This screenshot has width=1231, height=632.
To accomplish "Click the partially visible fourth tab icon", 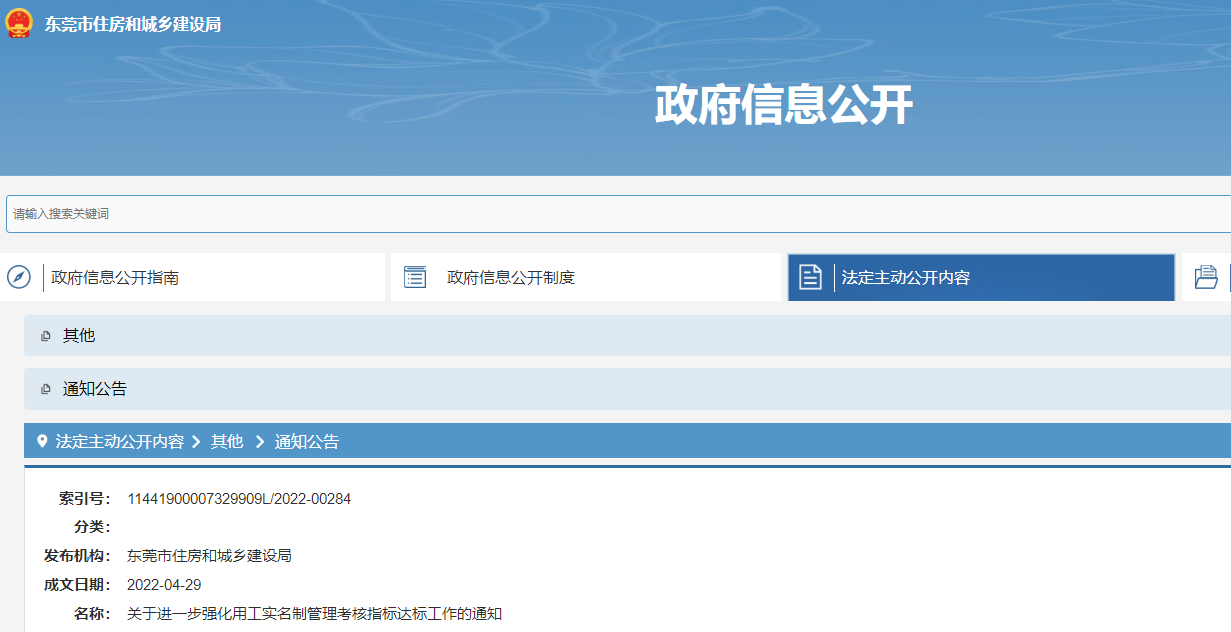I will point(1207,277).
